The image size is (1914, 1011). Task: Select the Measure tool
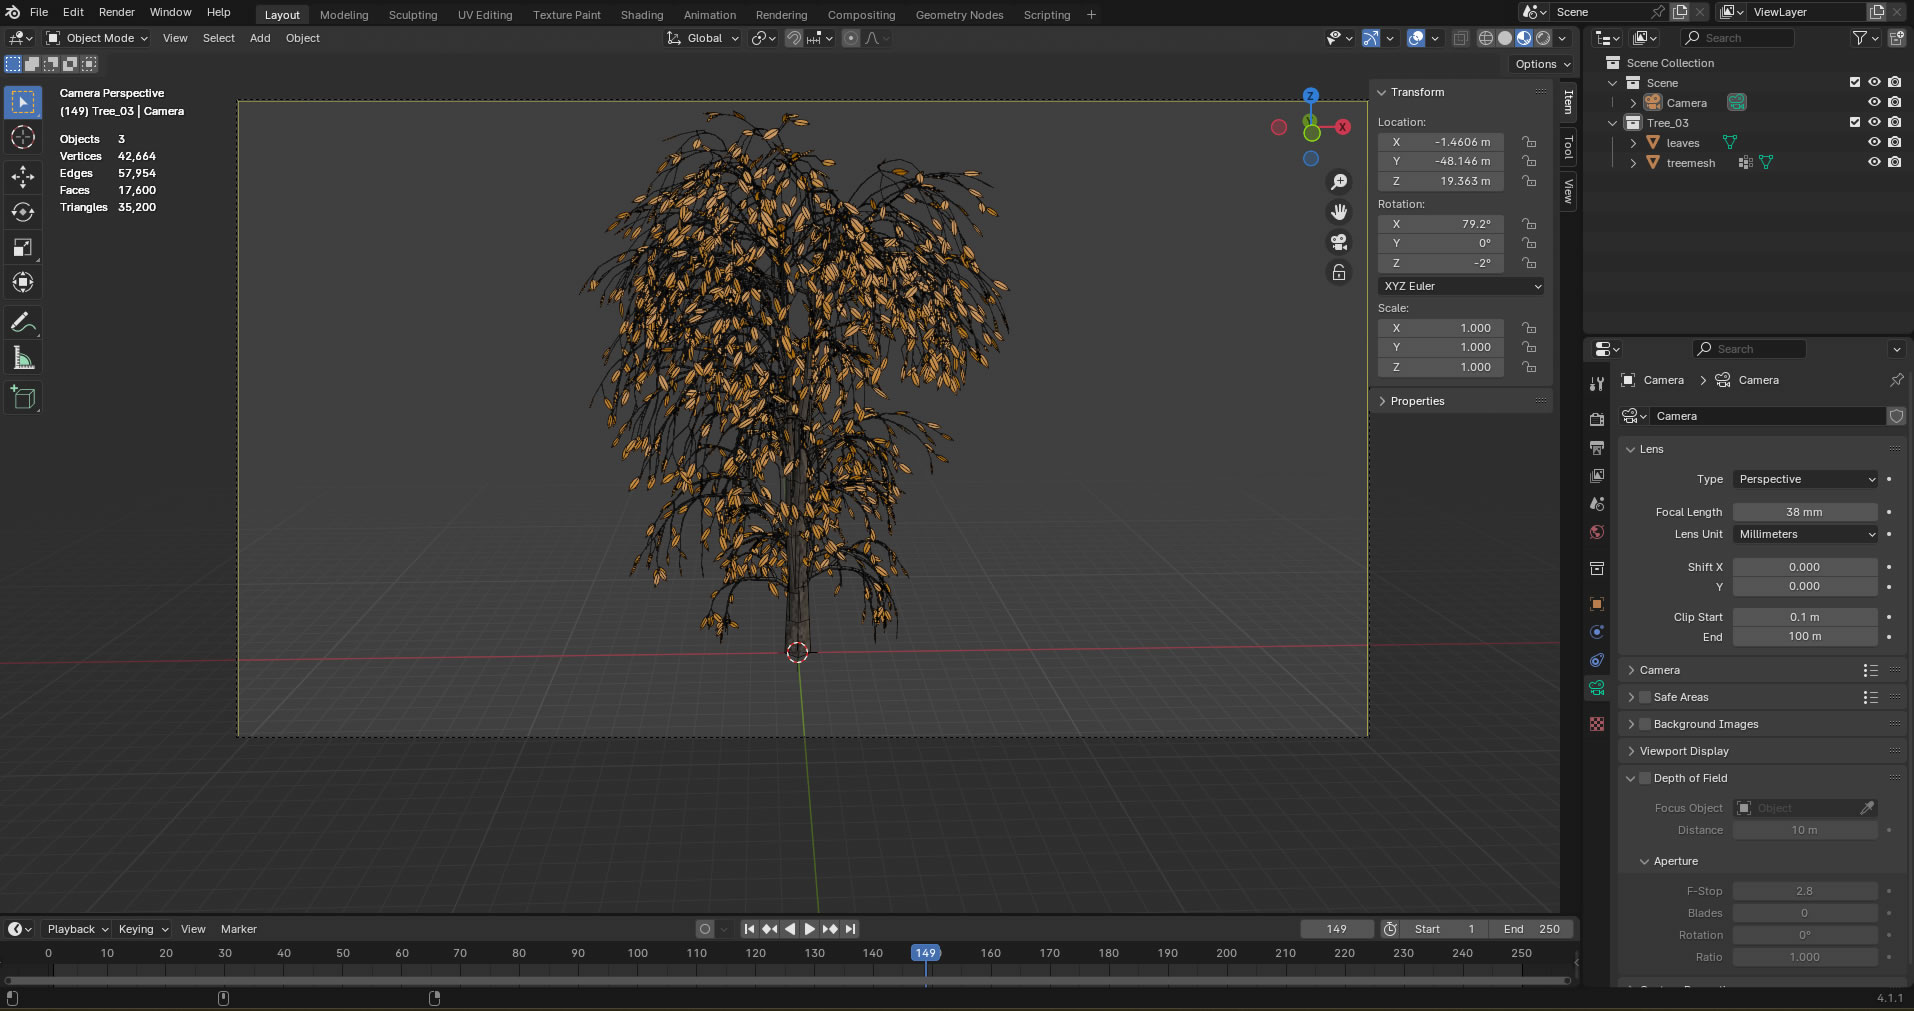coord(23,358)
